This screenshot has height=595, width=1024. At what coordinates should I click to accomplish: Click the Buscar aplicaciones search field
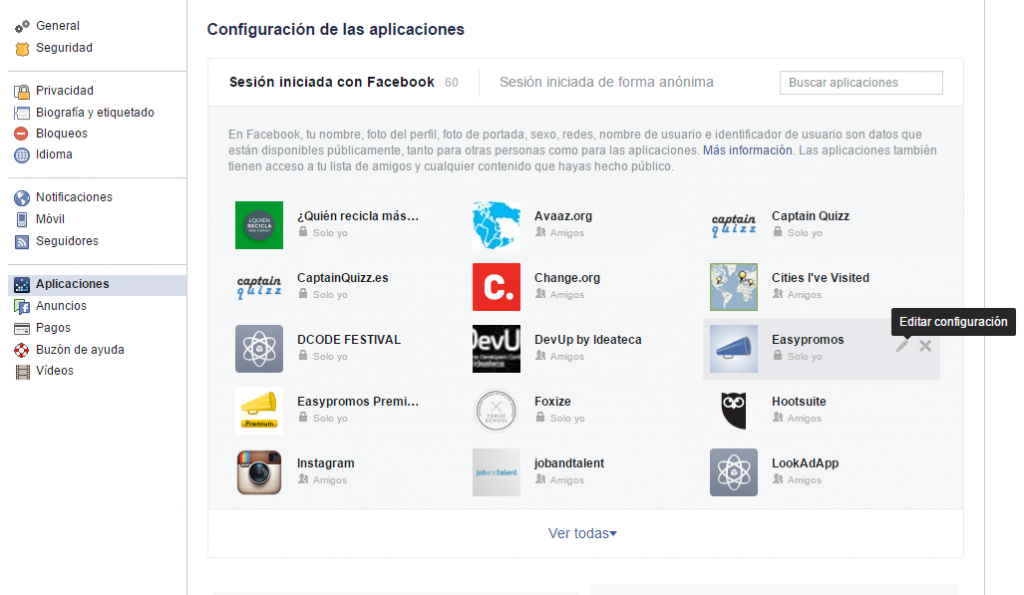pyautogui.click(x=860, y=83)
